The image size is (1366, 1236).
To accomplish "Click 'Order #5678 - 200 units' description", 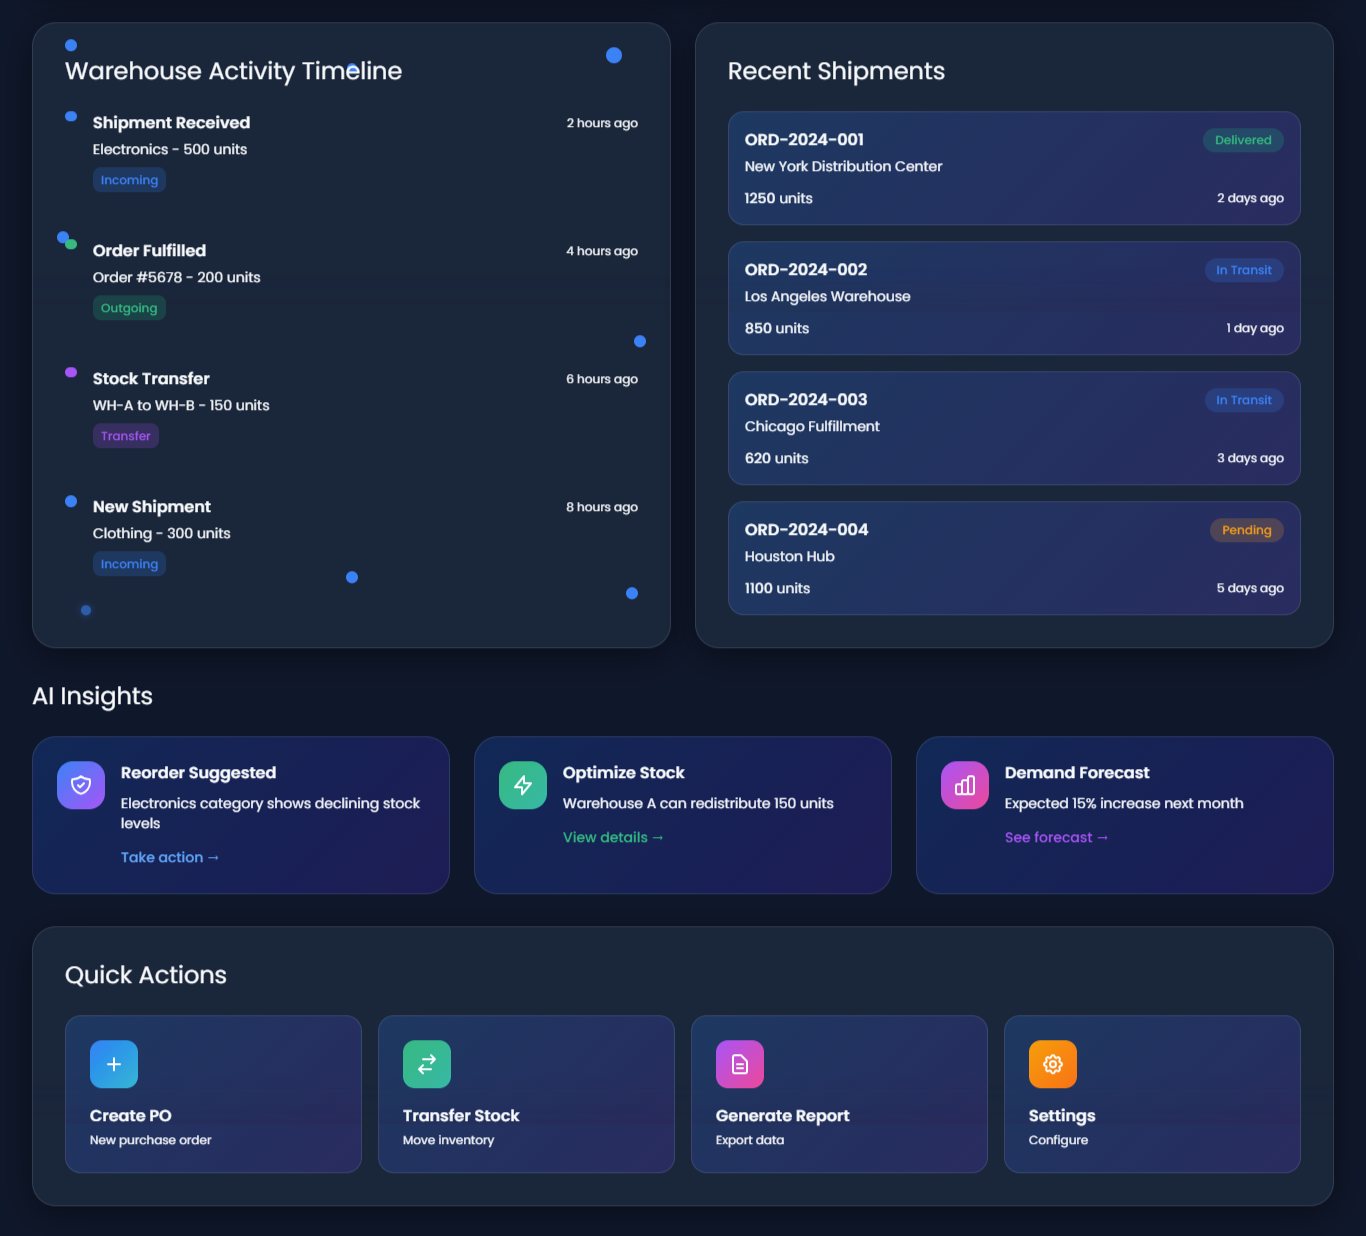I will pyautogui.click(x=176, y=277).
